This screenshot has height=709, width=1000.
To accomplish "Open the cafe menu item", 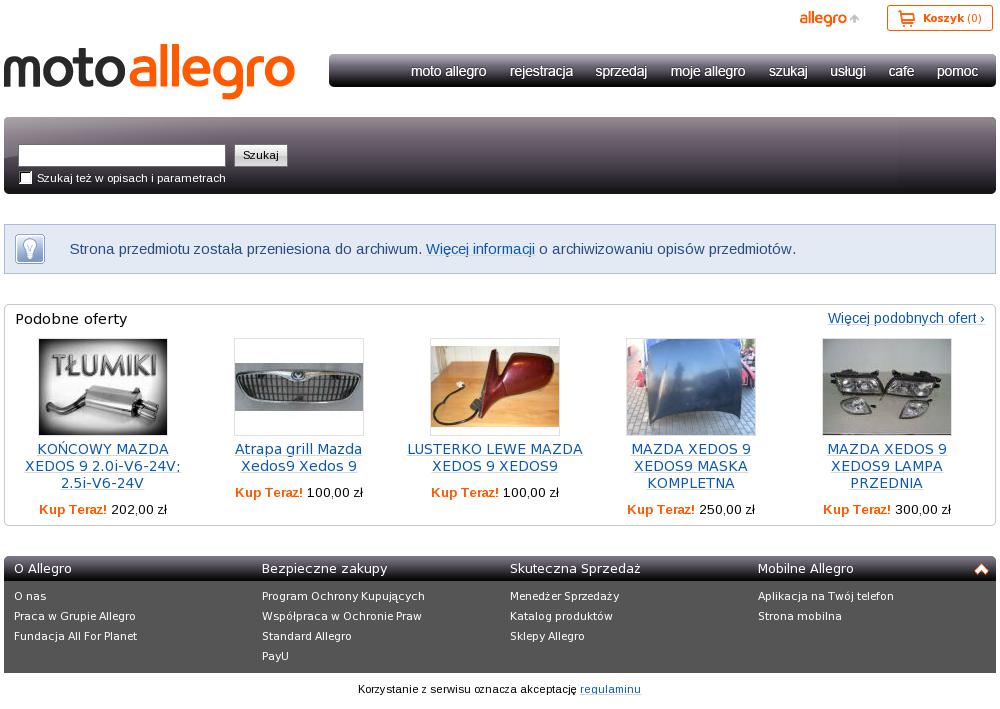I will pyautogui.click(x=901, y=71).
